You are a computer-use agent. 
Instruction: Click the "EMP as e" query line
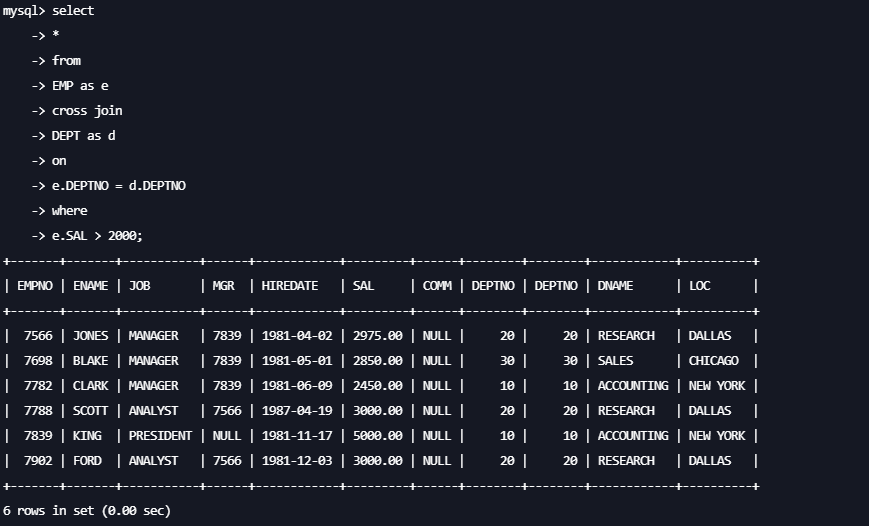coord(80,85)
